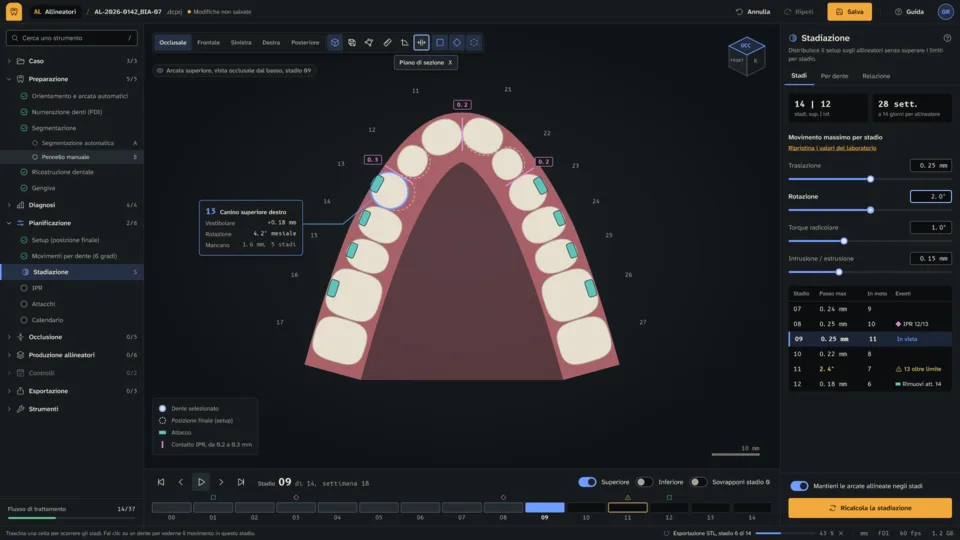Image resolution: width=960 pixels, height=540 pixels.
Task: Select the IPR step radio
Action: [24, 288]
